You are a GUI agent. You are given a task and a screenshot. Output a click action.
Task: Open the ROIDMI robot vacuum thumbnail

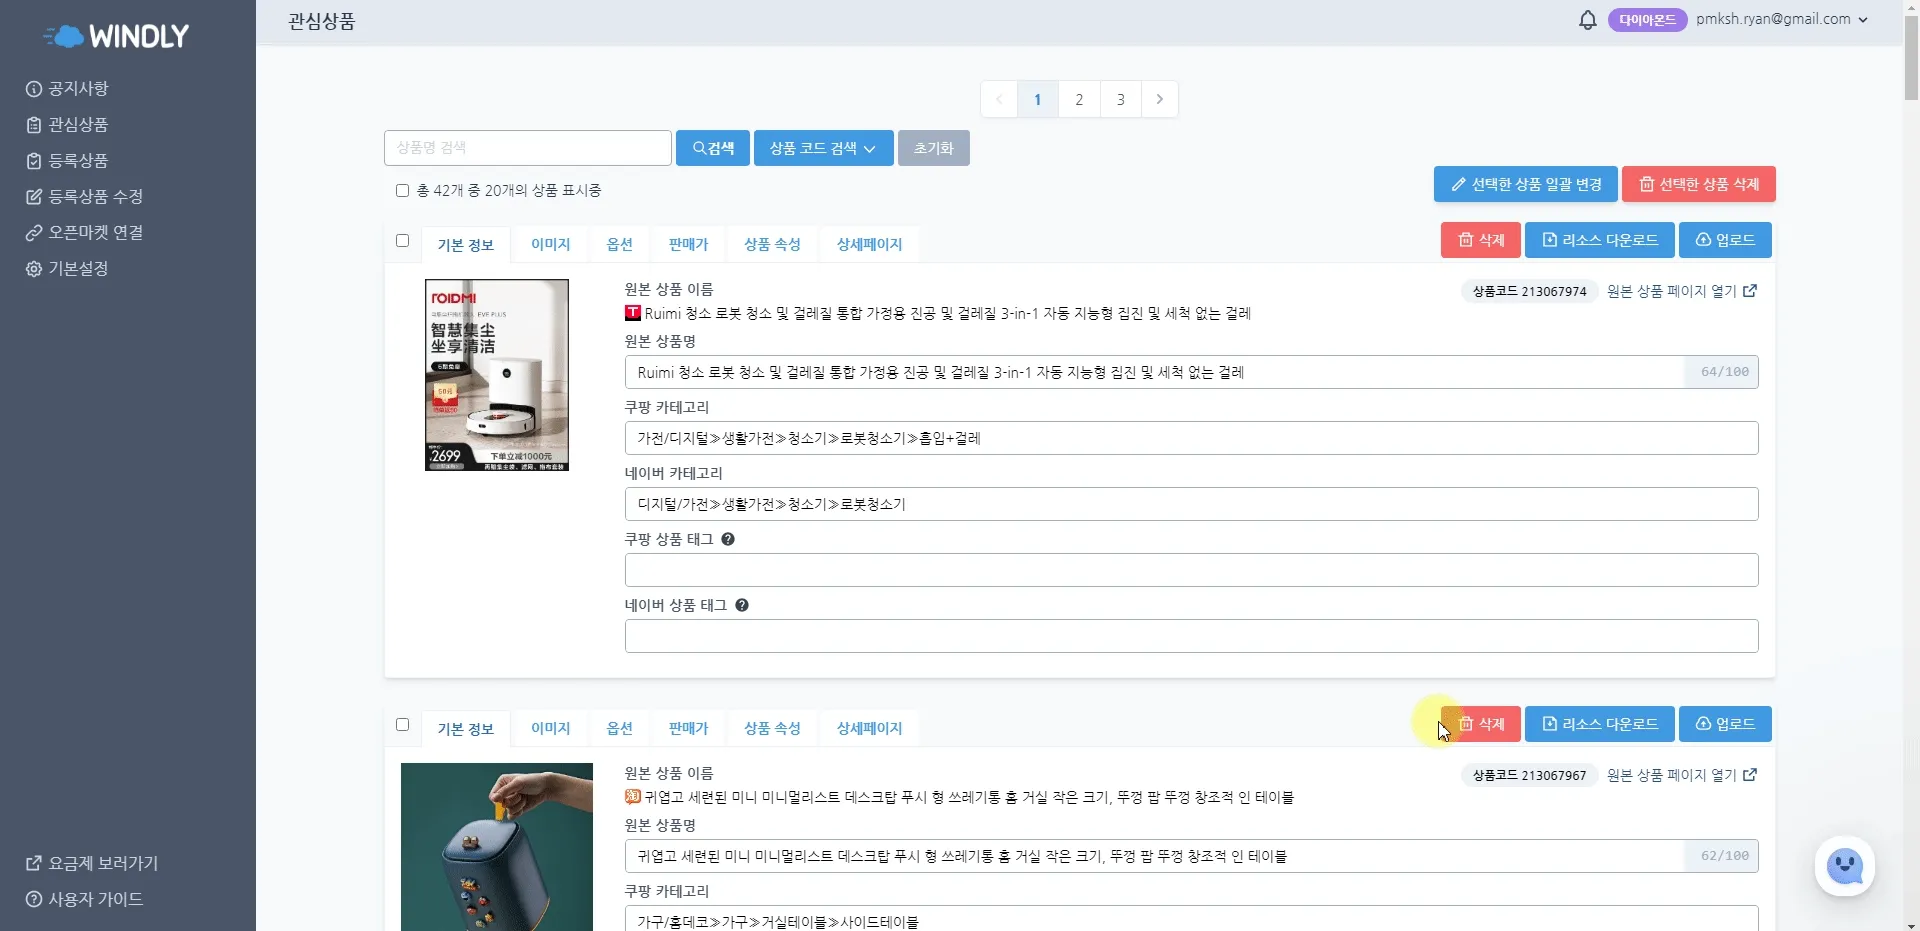point(497,375)
